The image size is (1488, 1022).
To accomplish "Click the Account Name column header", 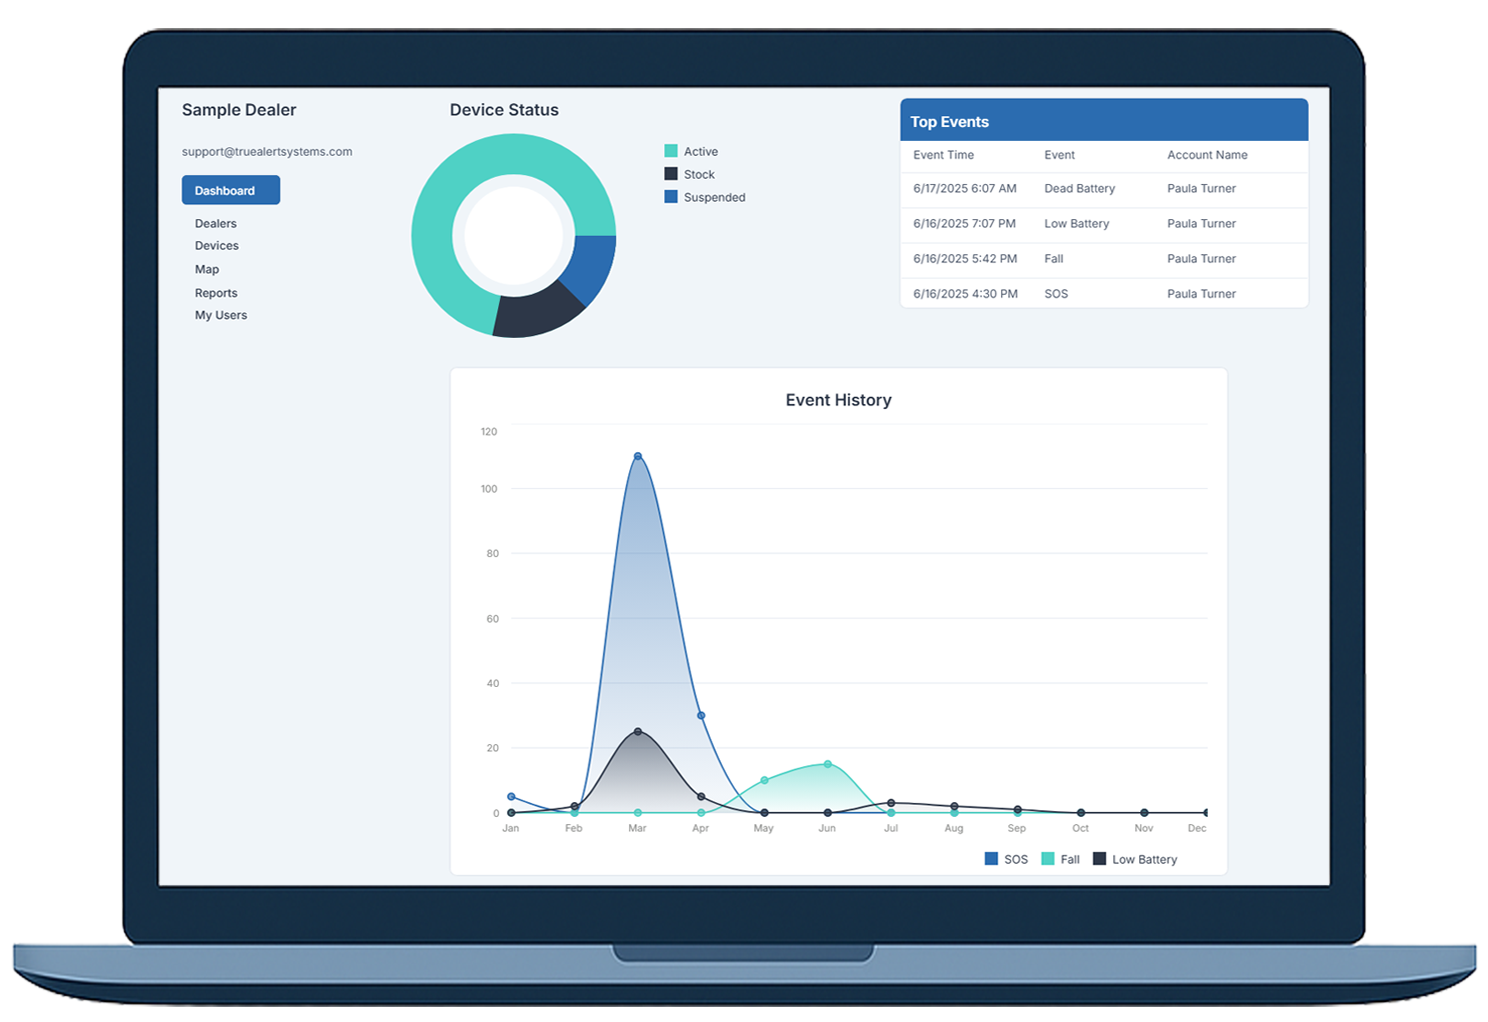I will pos(1207,155).
